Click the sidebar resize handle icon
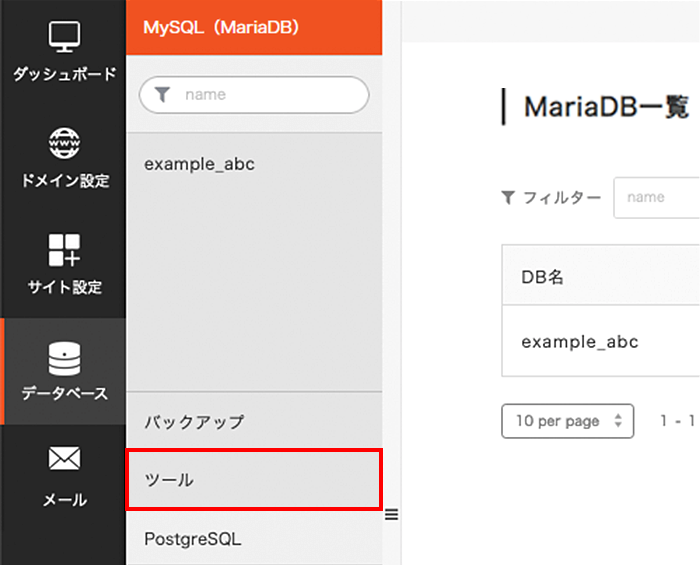 pyautogui.click(x=392, y=515)
